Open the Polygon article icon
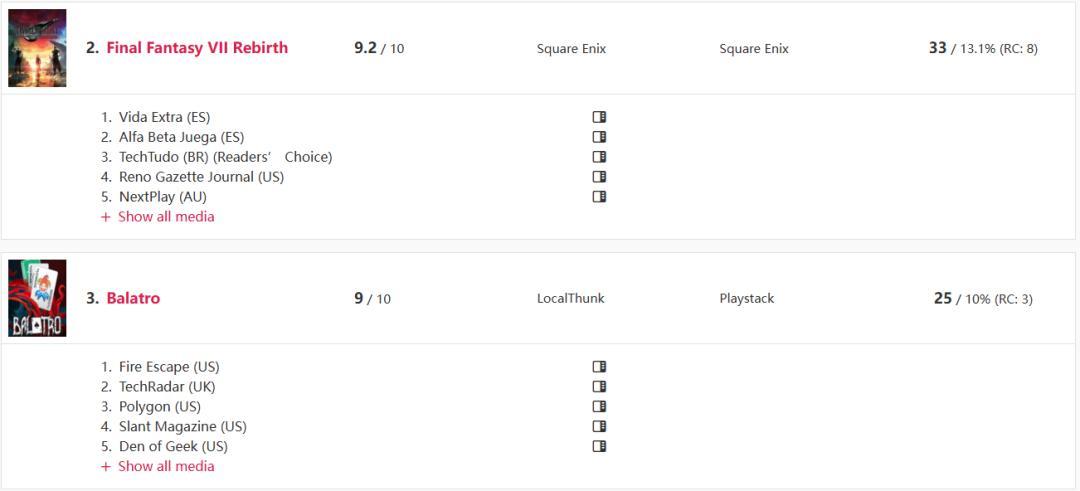The height and width of the screenshot is (491, 1080). [x=600, y=407]
